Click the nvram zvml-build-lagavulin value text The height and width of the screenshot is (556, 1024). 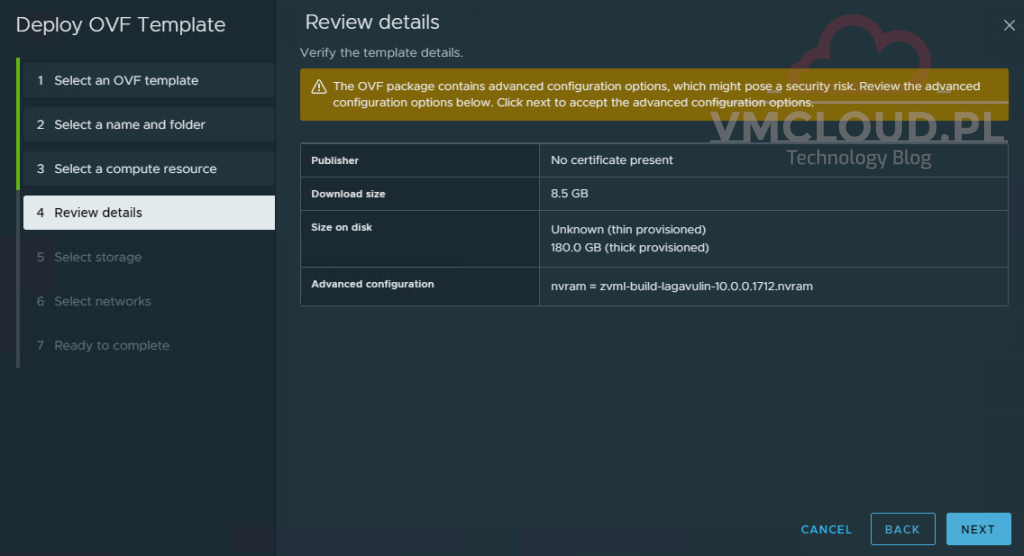coord(681,286)
